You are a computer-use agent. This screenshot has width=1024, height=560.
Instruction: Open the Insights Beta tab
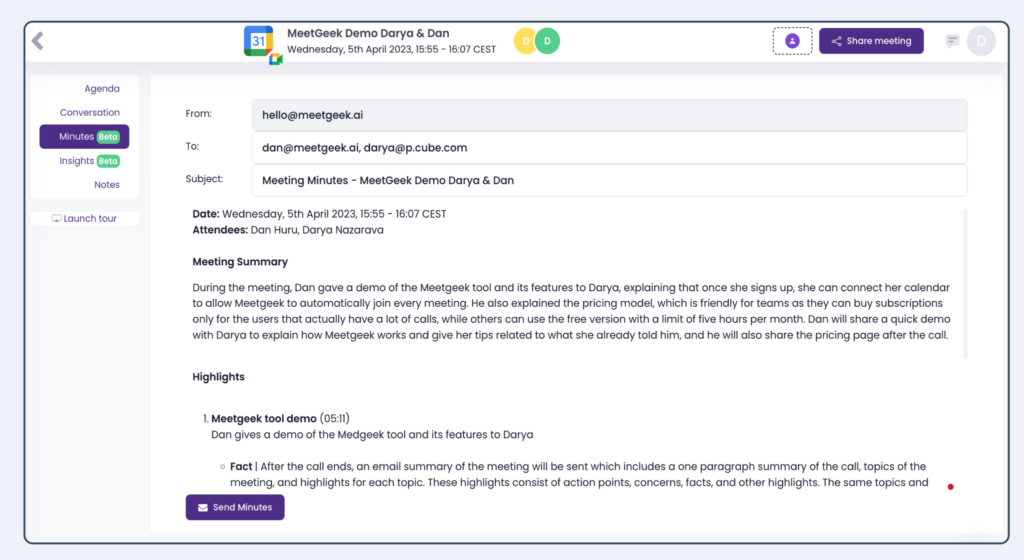click(x=89, y=161)
